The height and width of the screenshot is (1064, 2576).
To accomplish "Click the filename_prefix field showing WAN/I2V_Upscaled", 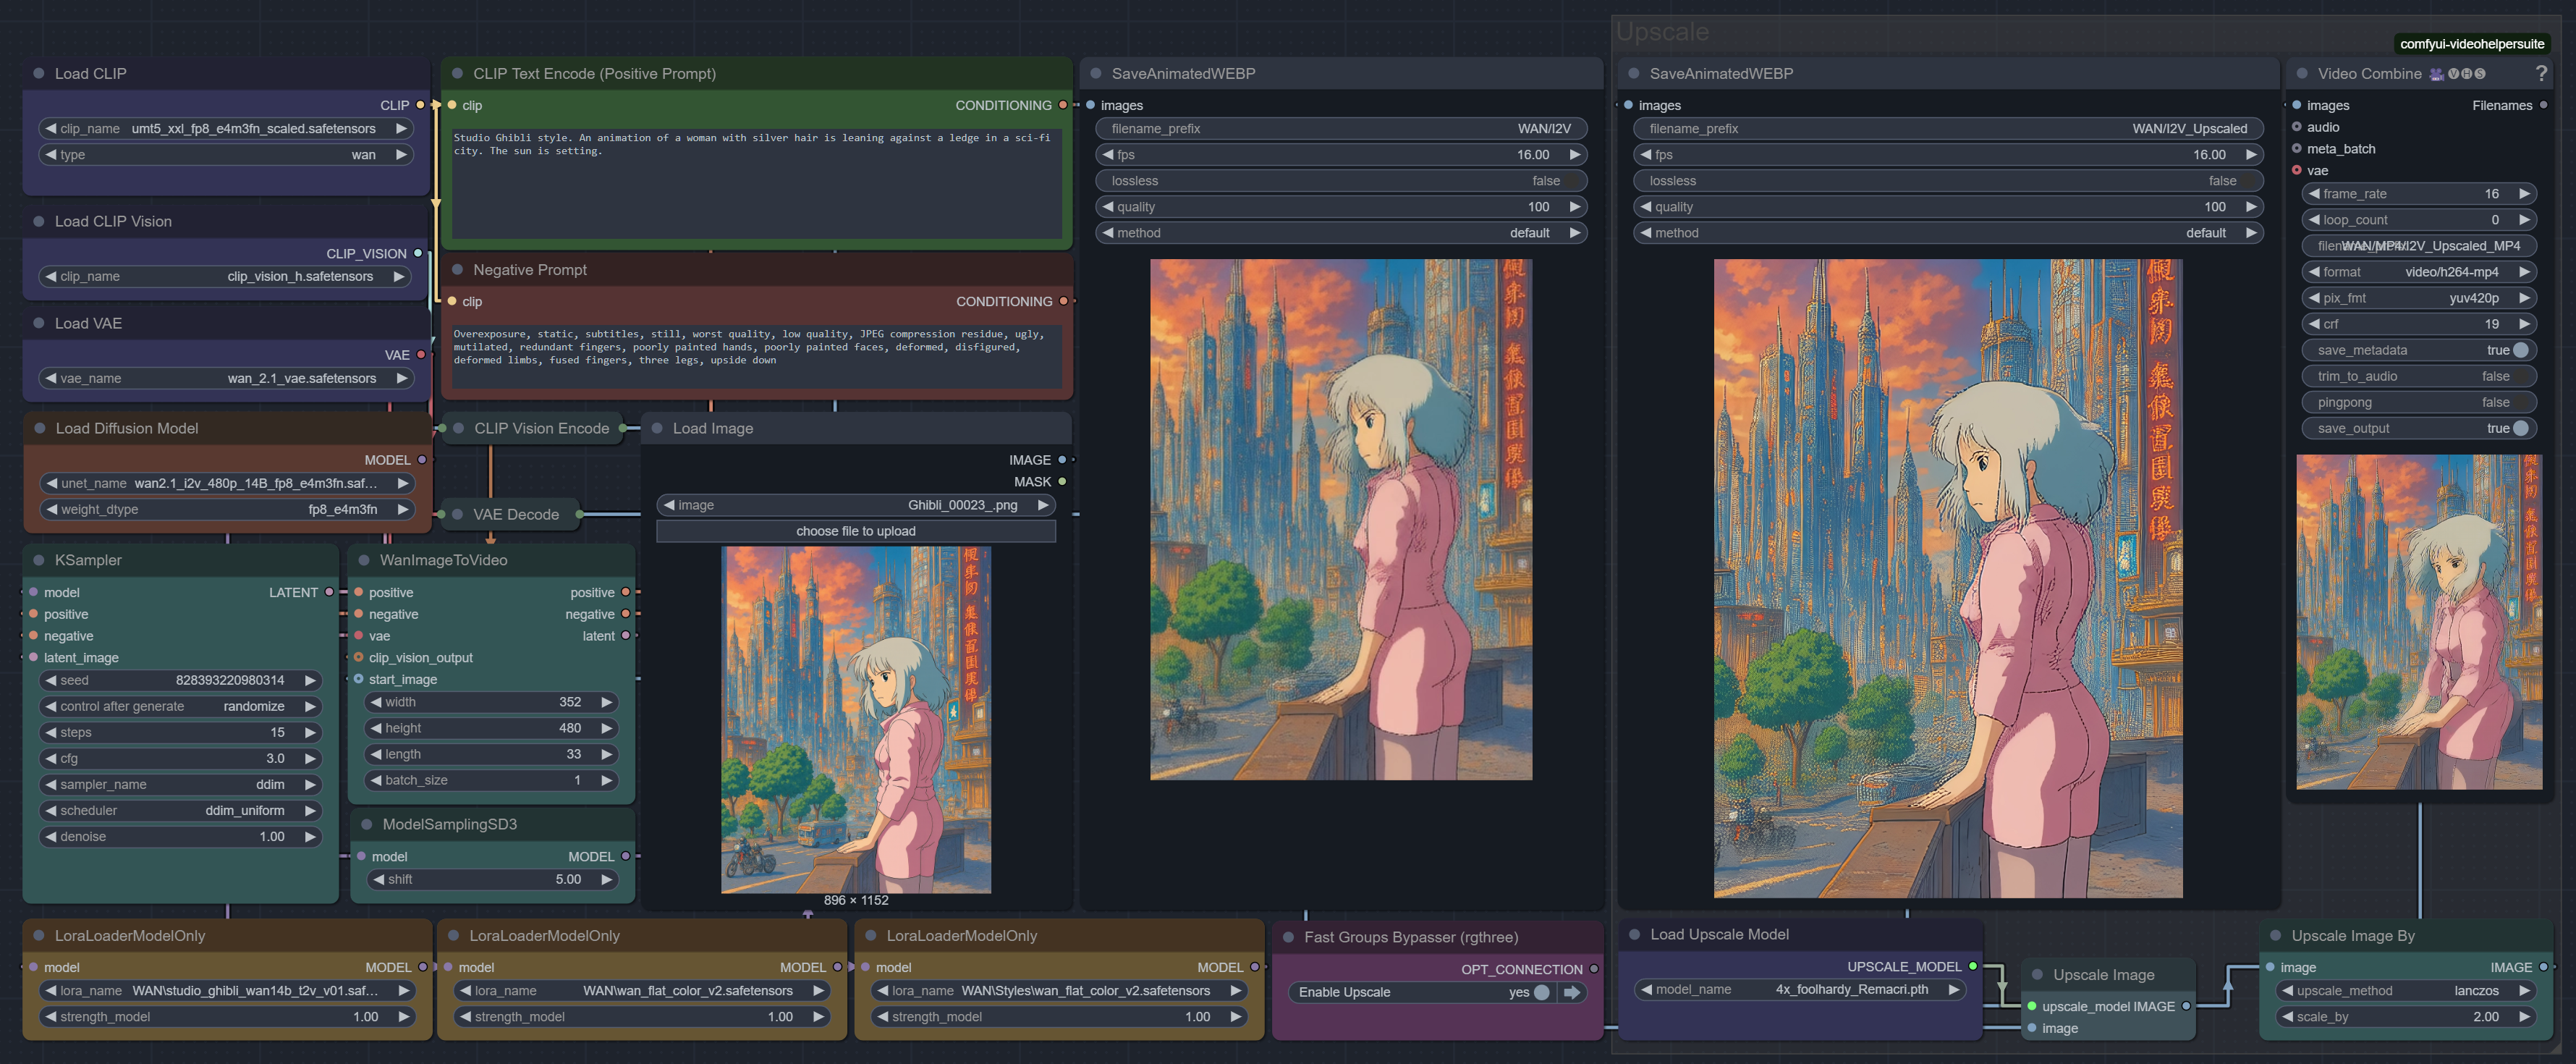I will 1948,129.
